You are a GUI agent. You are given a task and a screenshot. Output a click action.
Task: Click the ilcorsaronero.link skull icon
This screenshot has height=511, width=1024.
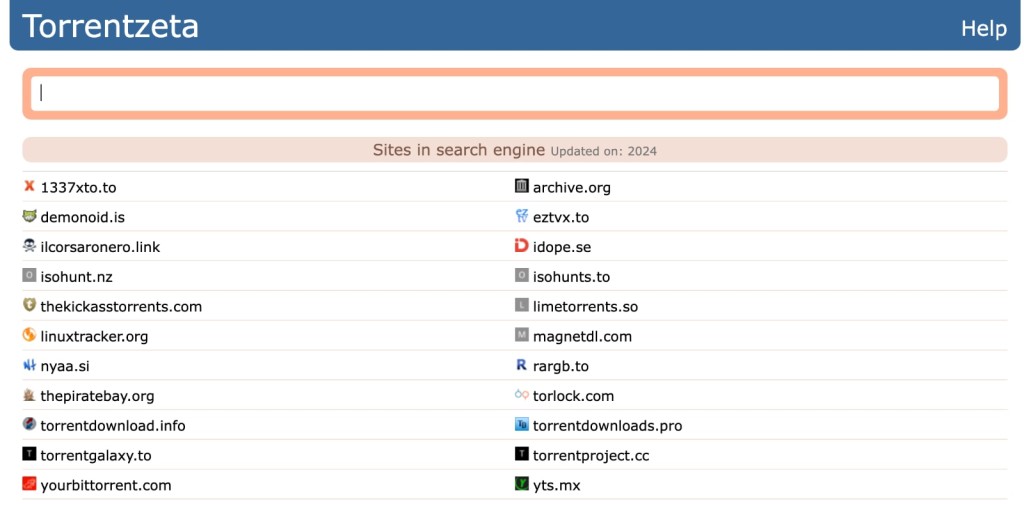click(x=29, y=246)
